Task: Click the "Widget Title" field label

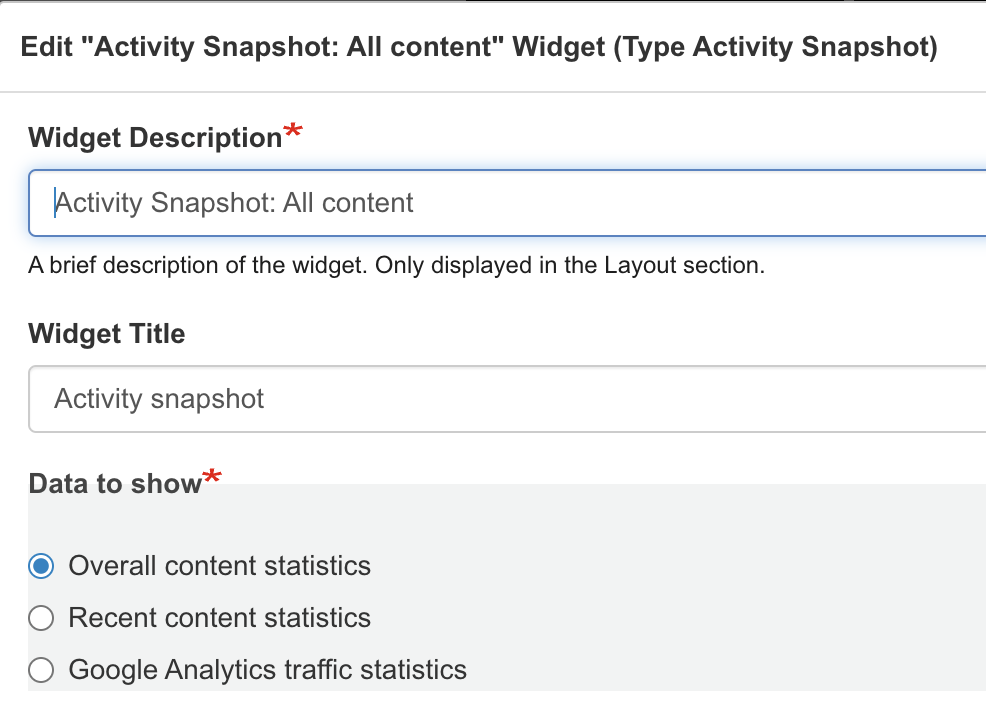Action: 107,334
